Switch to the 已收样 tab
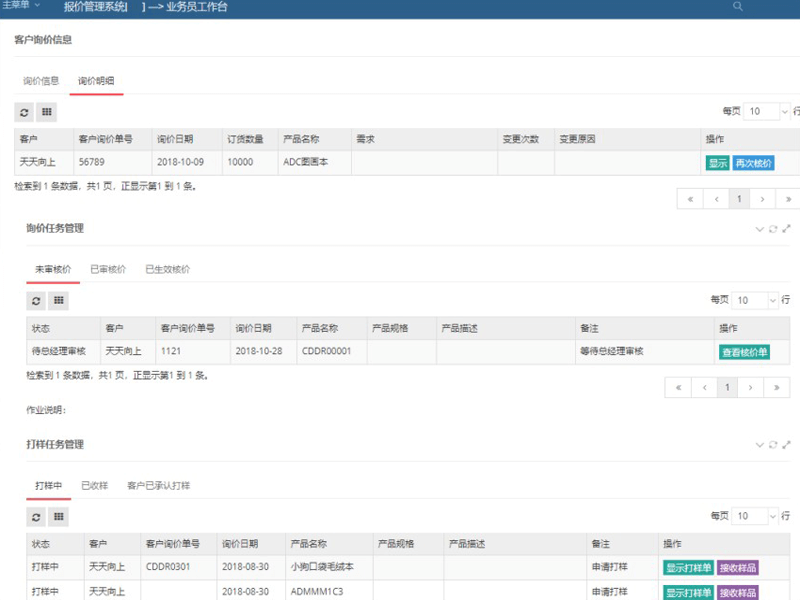This screenshot has width=800, height=600. [x=94, y=486]
